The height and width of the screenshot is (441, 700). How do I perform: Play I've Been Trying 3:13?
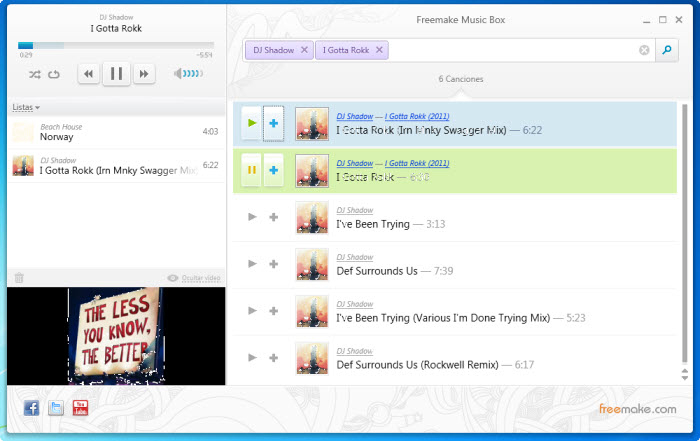(252, 217)
